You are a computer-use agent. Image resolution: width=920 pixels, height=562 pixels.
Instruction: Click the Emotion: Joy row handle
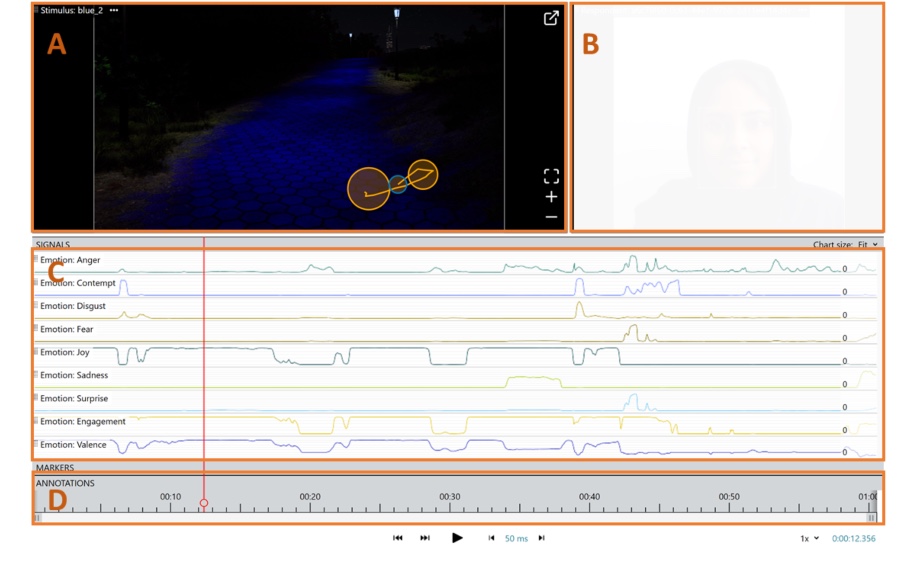click(36, 352)
